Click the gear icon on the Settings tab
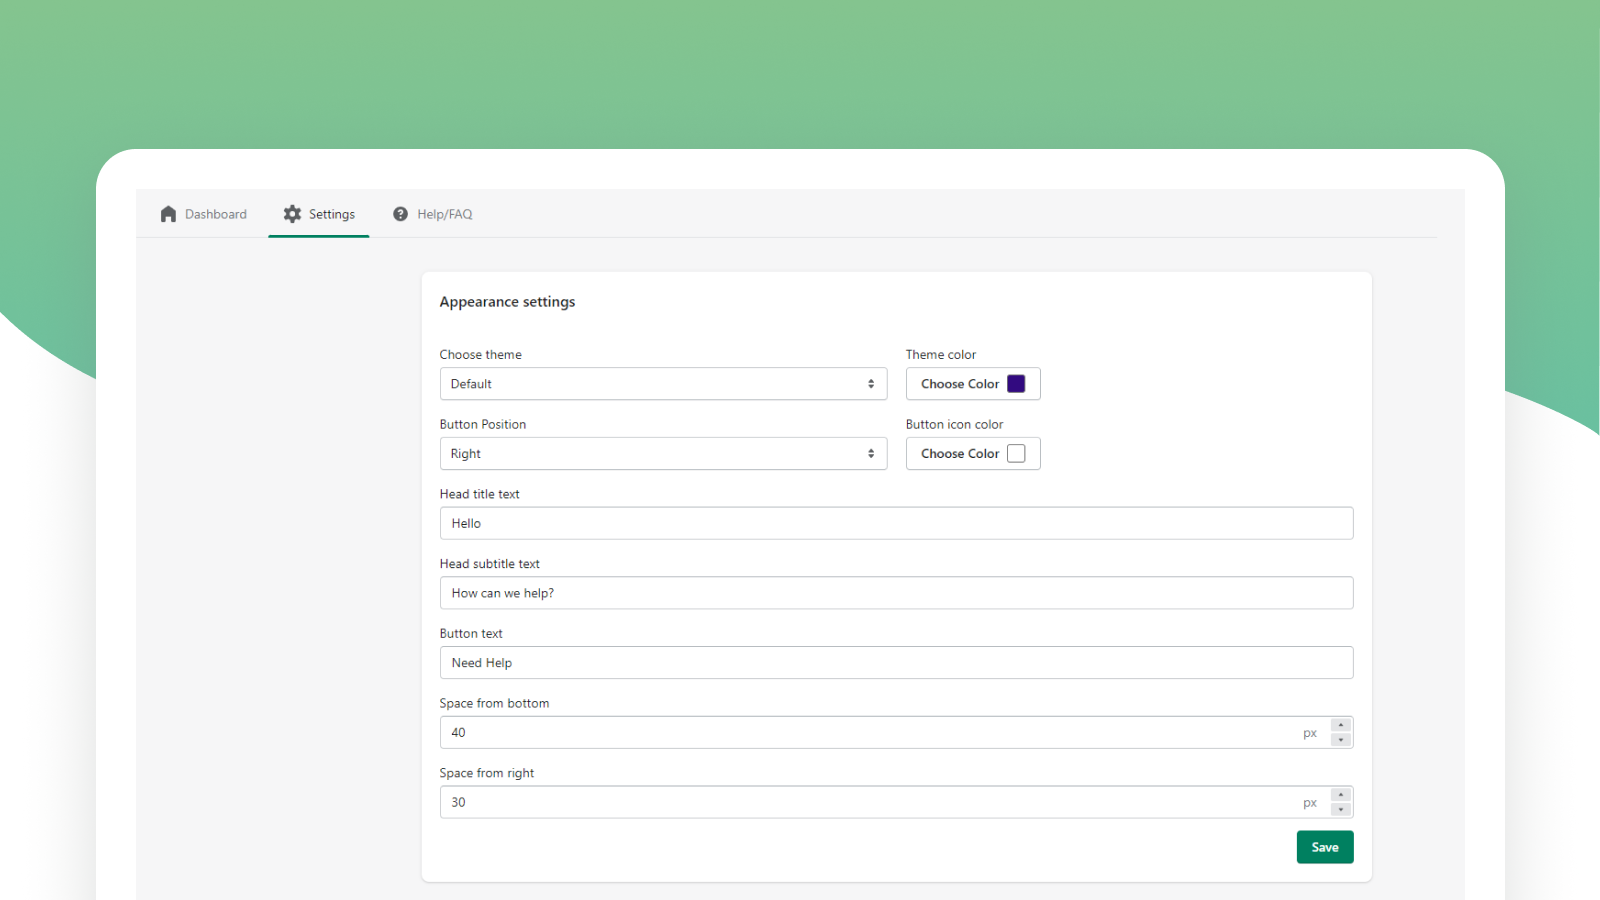 pyautogui.click(x=293, y=213)
